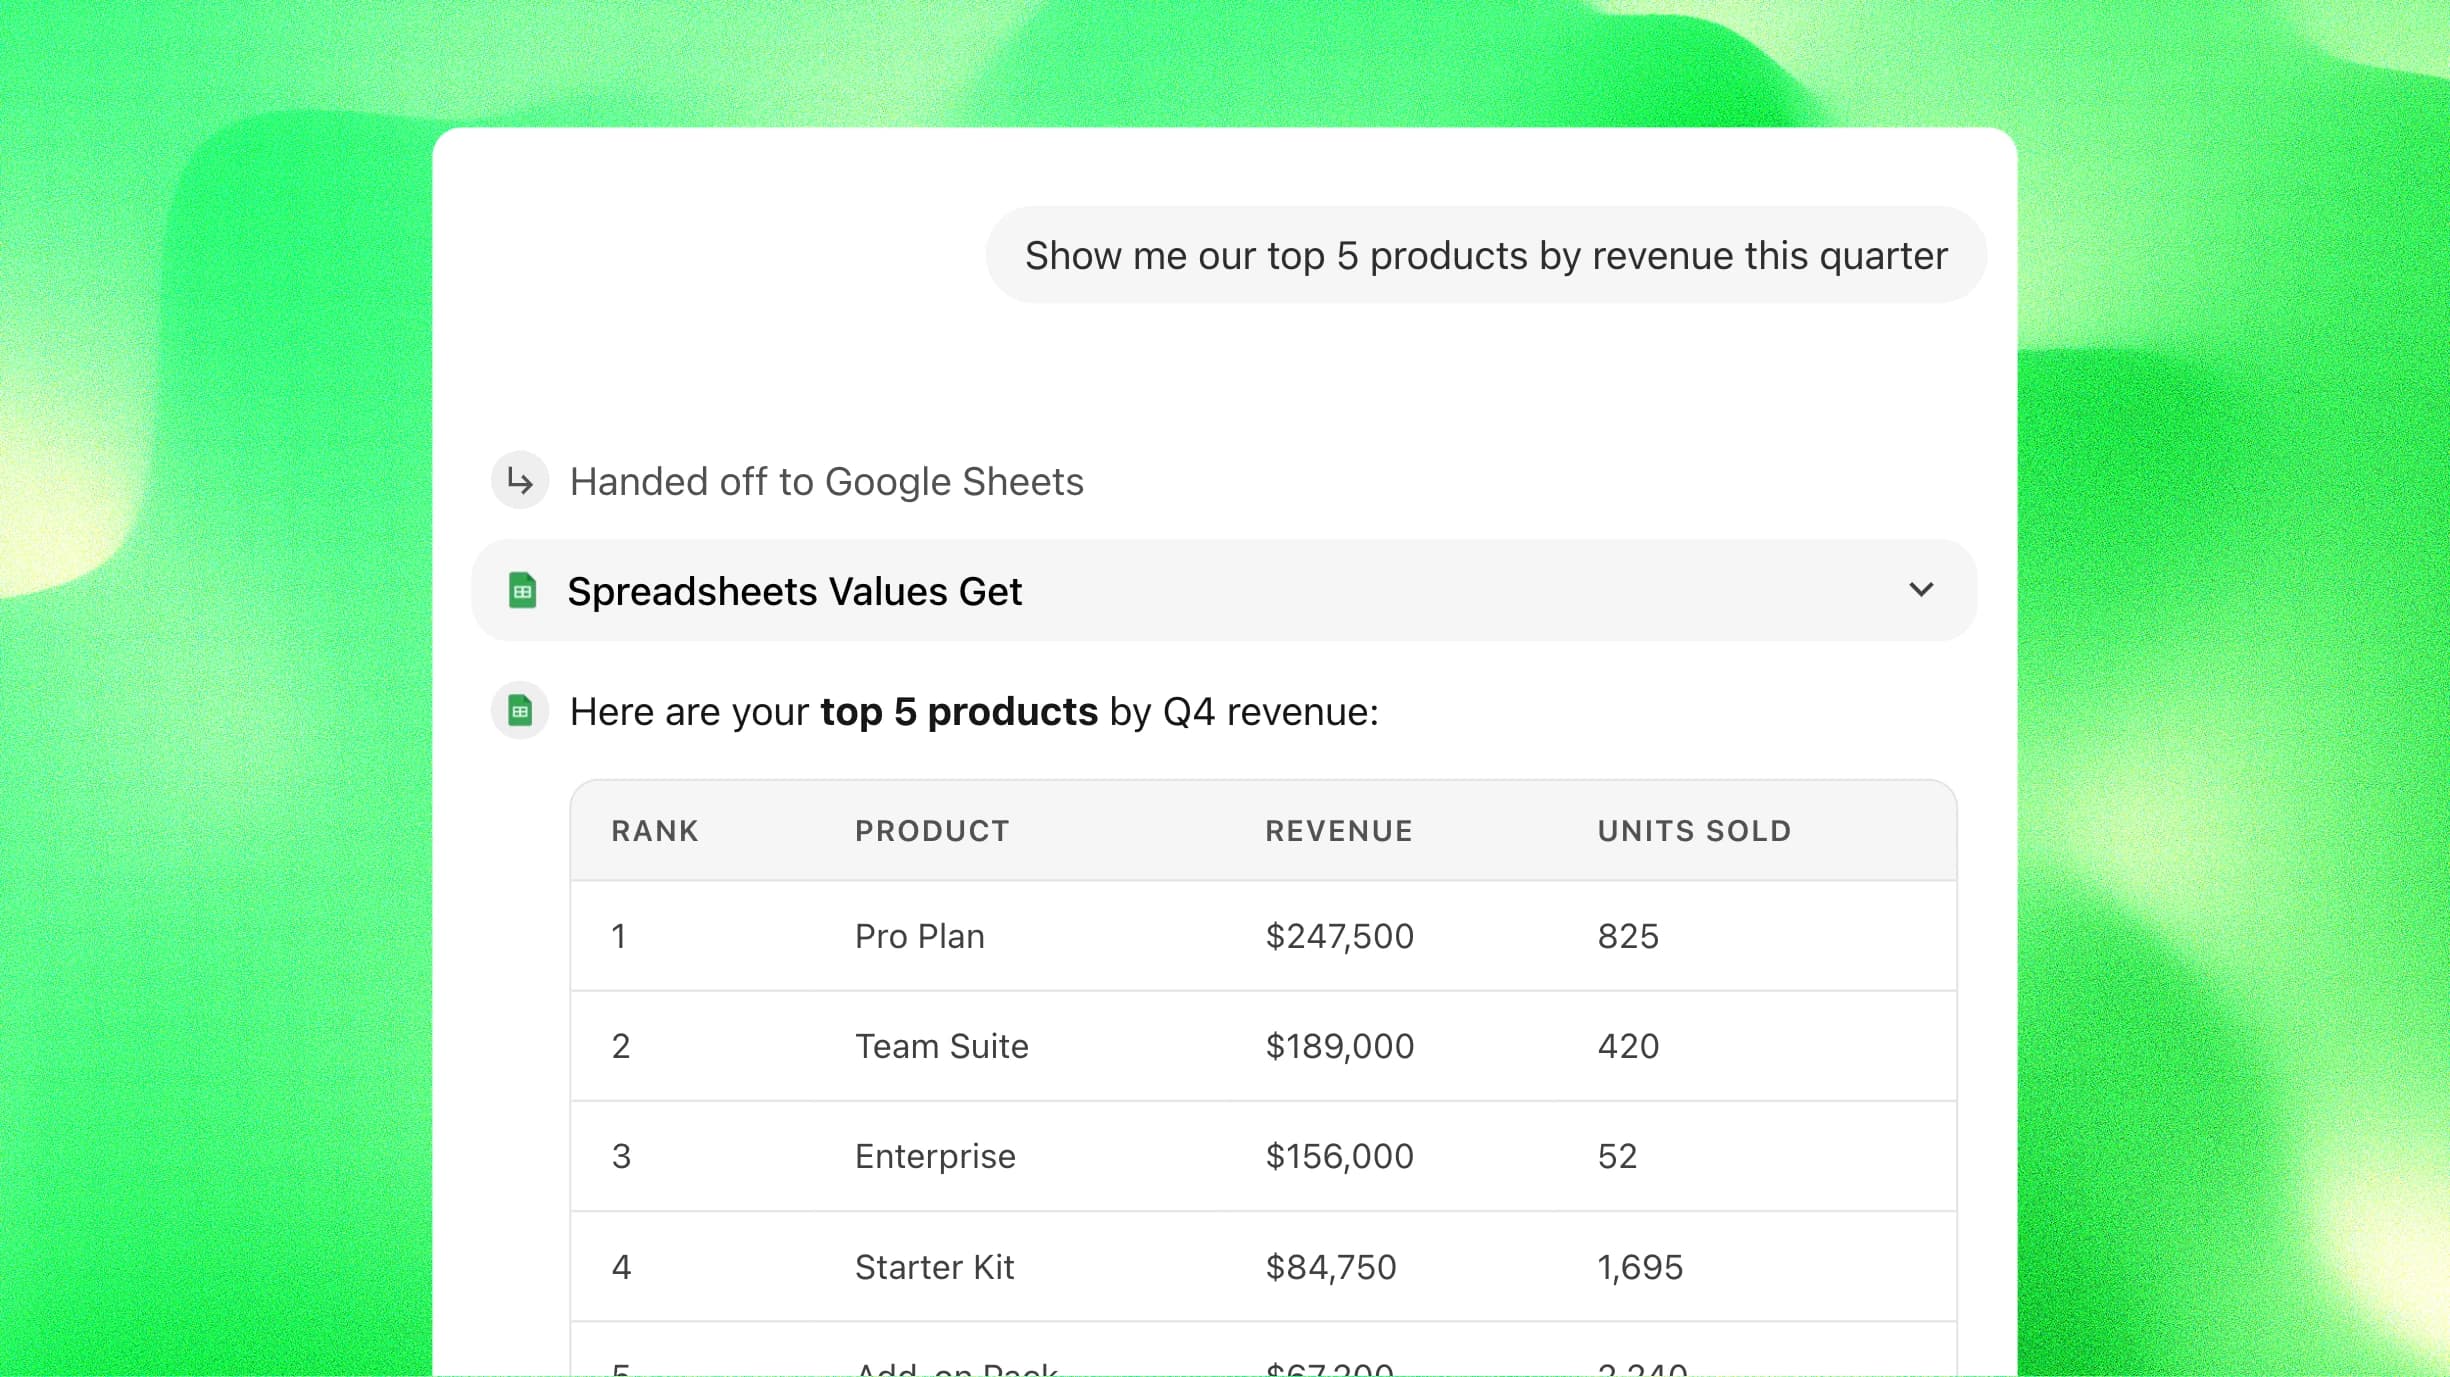Click the REVENUE column header

point(1339,830)
